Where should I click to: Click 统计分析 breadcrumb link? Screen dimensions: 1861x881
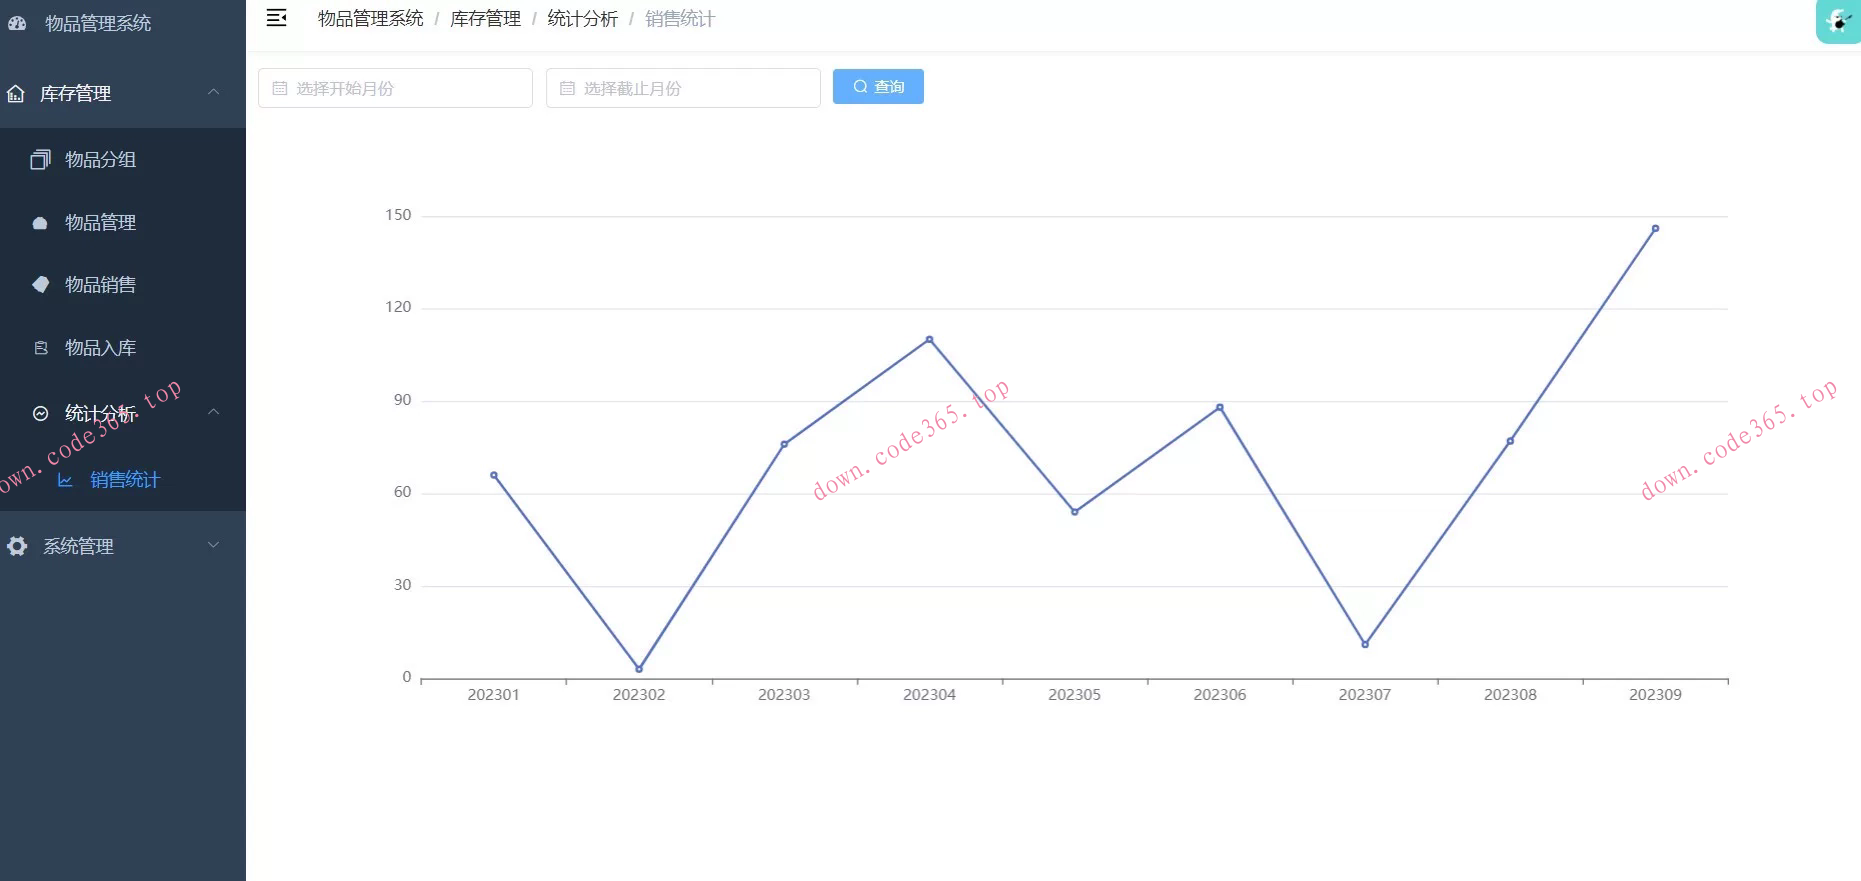point(582,19)
